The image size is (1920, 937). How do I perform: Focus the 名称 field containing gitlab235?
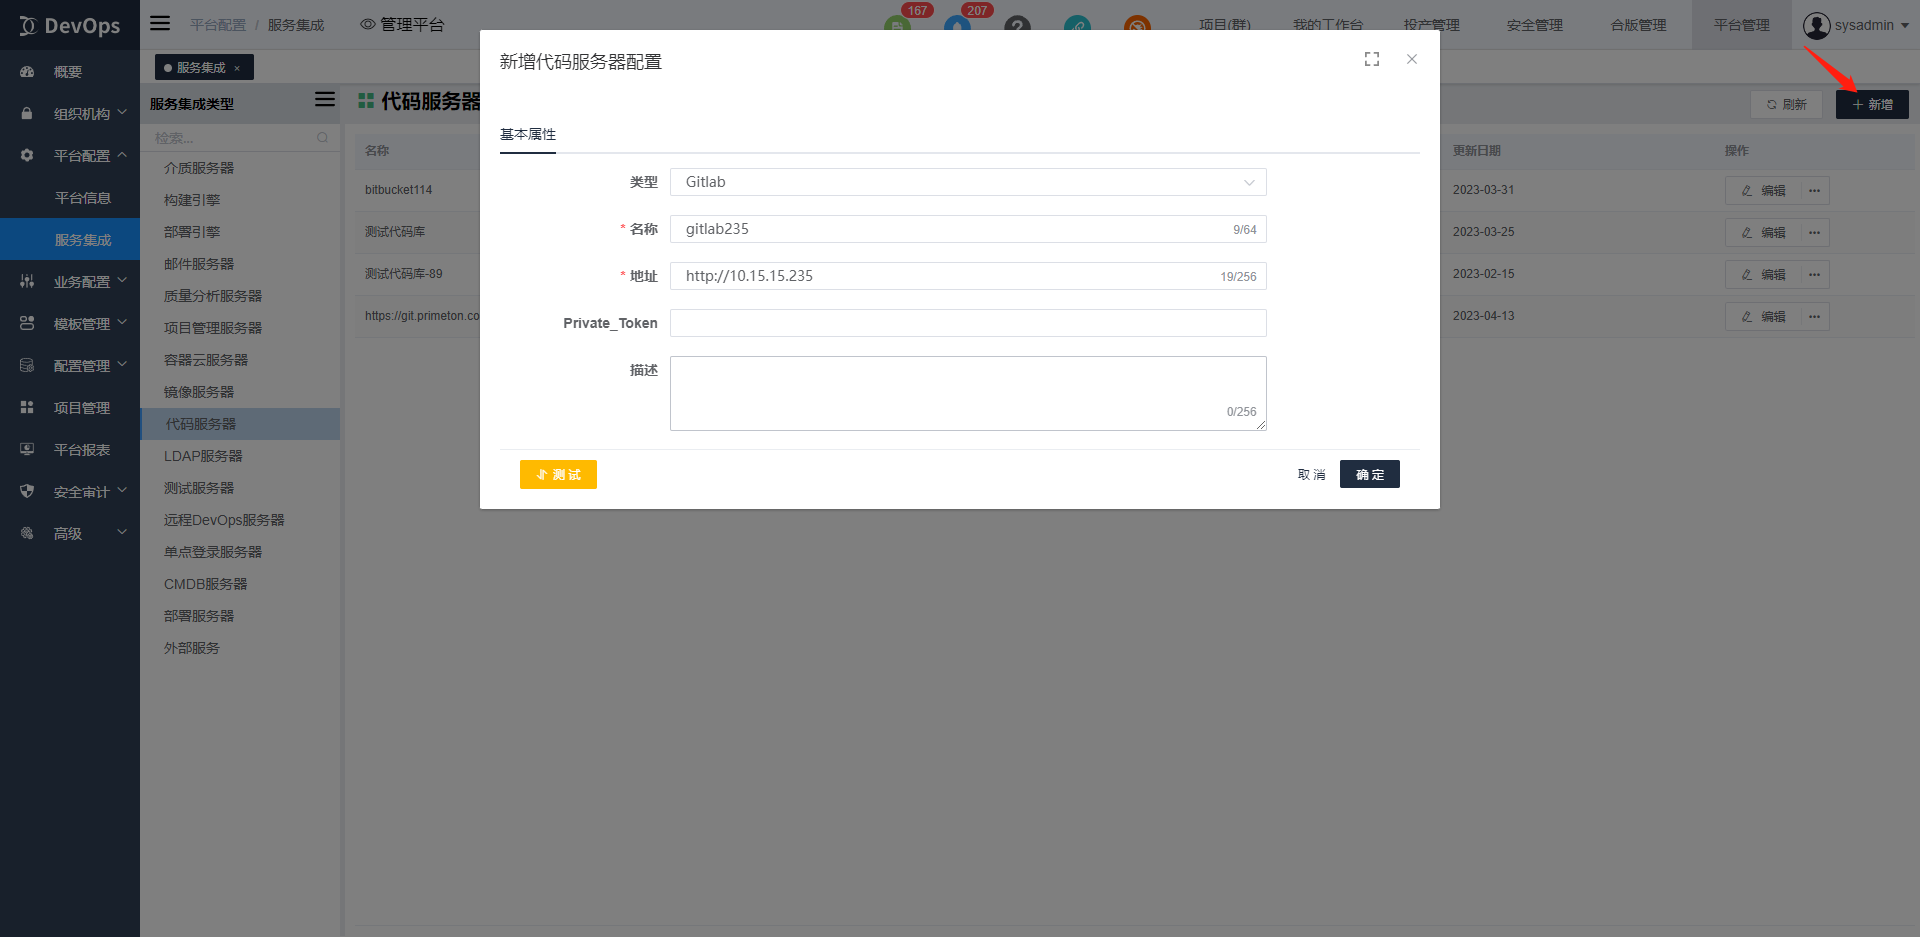coord(968,229)
